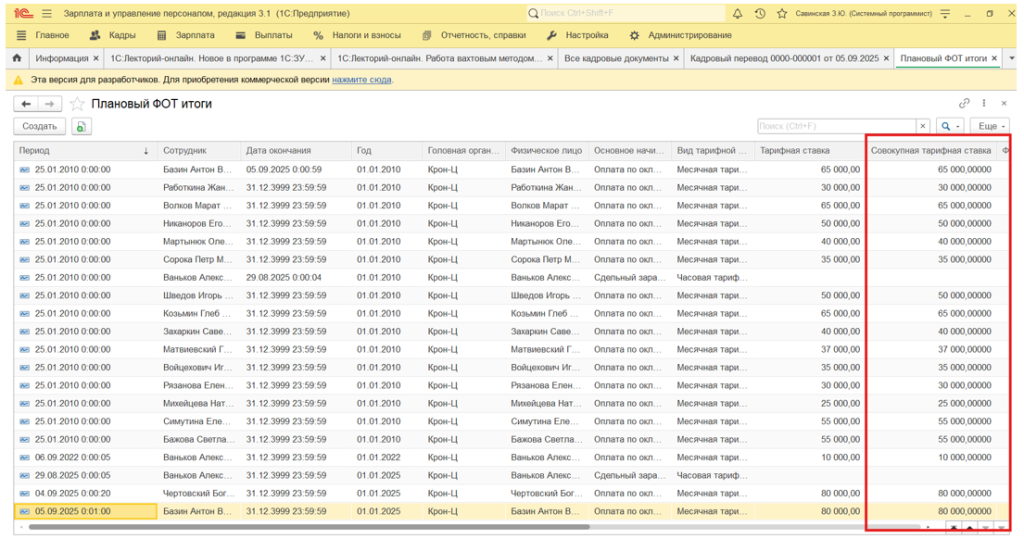
Task: Click the record icon in the Базин Антон 05.09.2025 row
Action: tap(25, 512)
